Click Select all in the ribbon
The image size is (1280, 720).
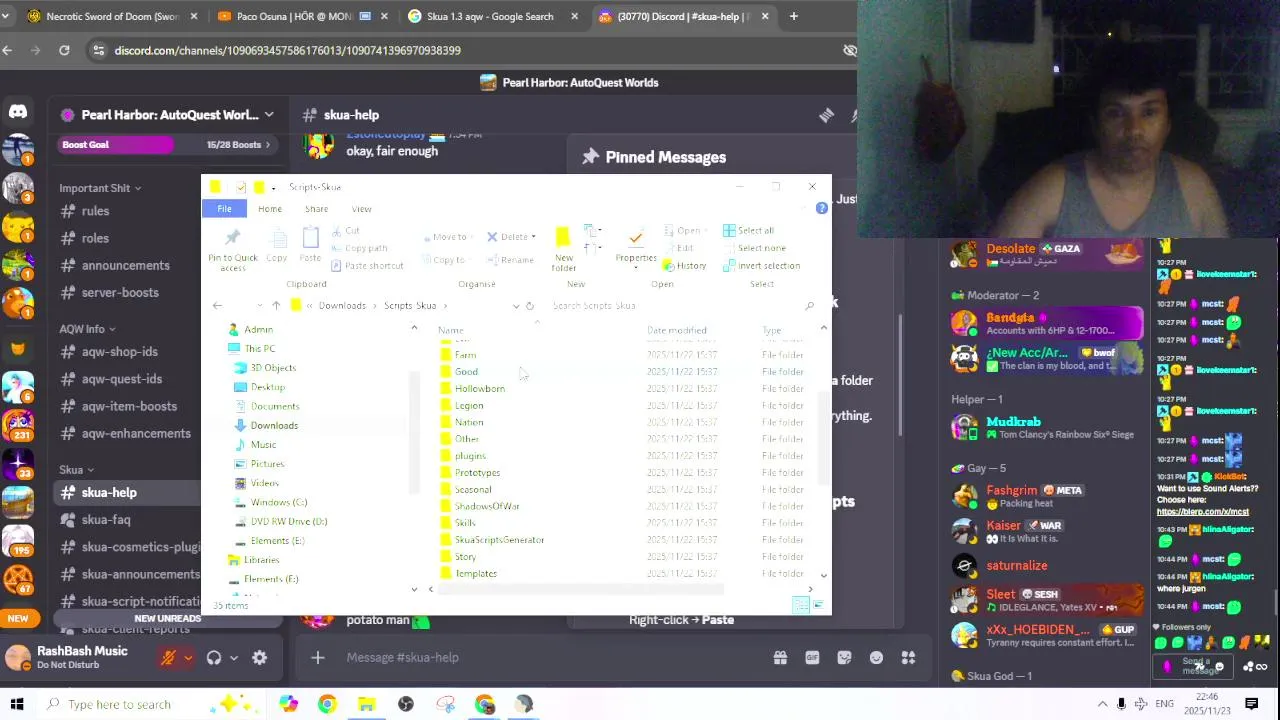[747, 231]
